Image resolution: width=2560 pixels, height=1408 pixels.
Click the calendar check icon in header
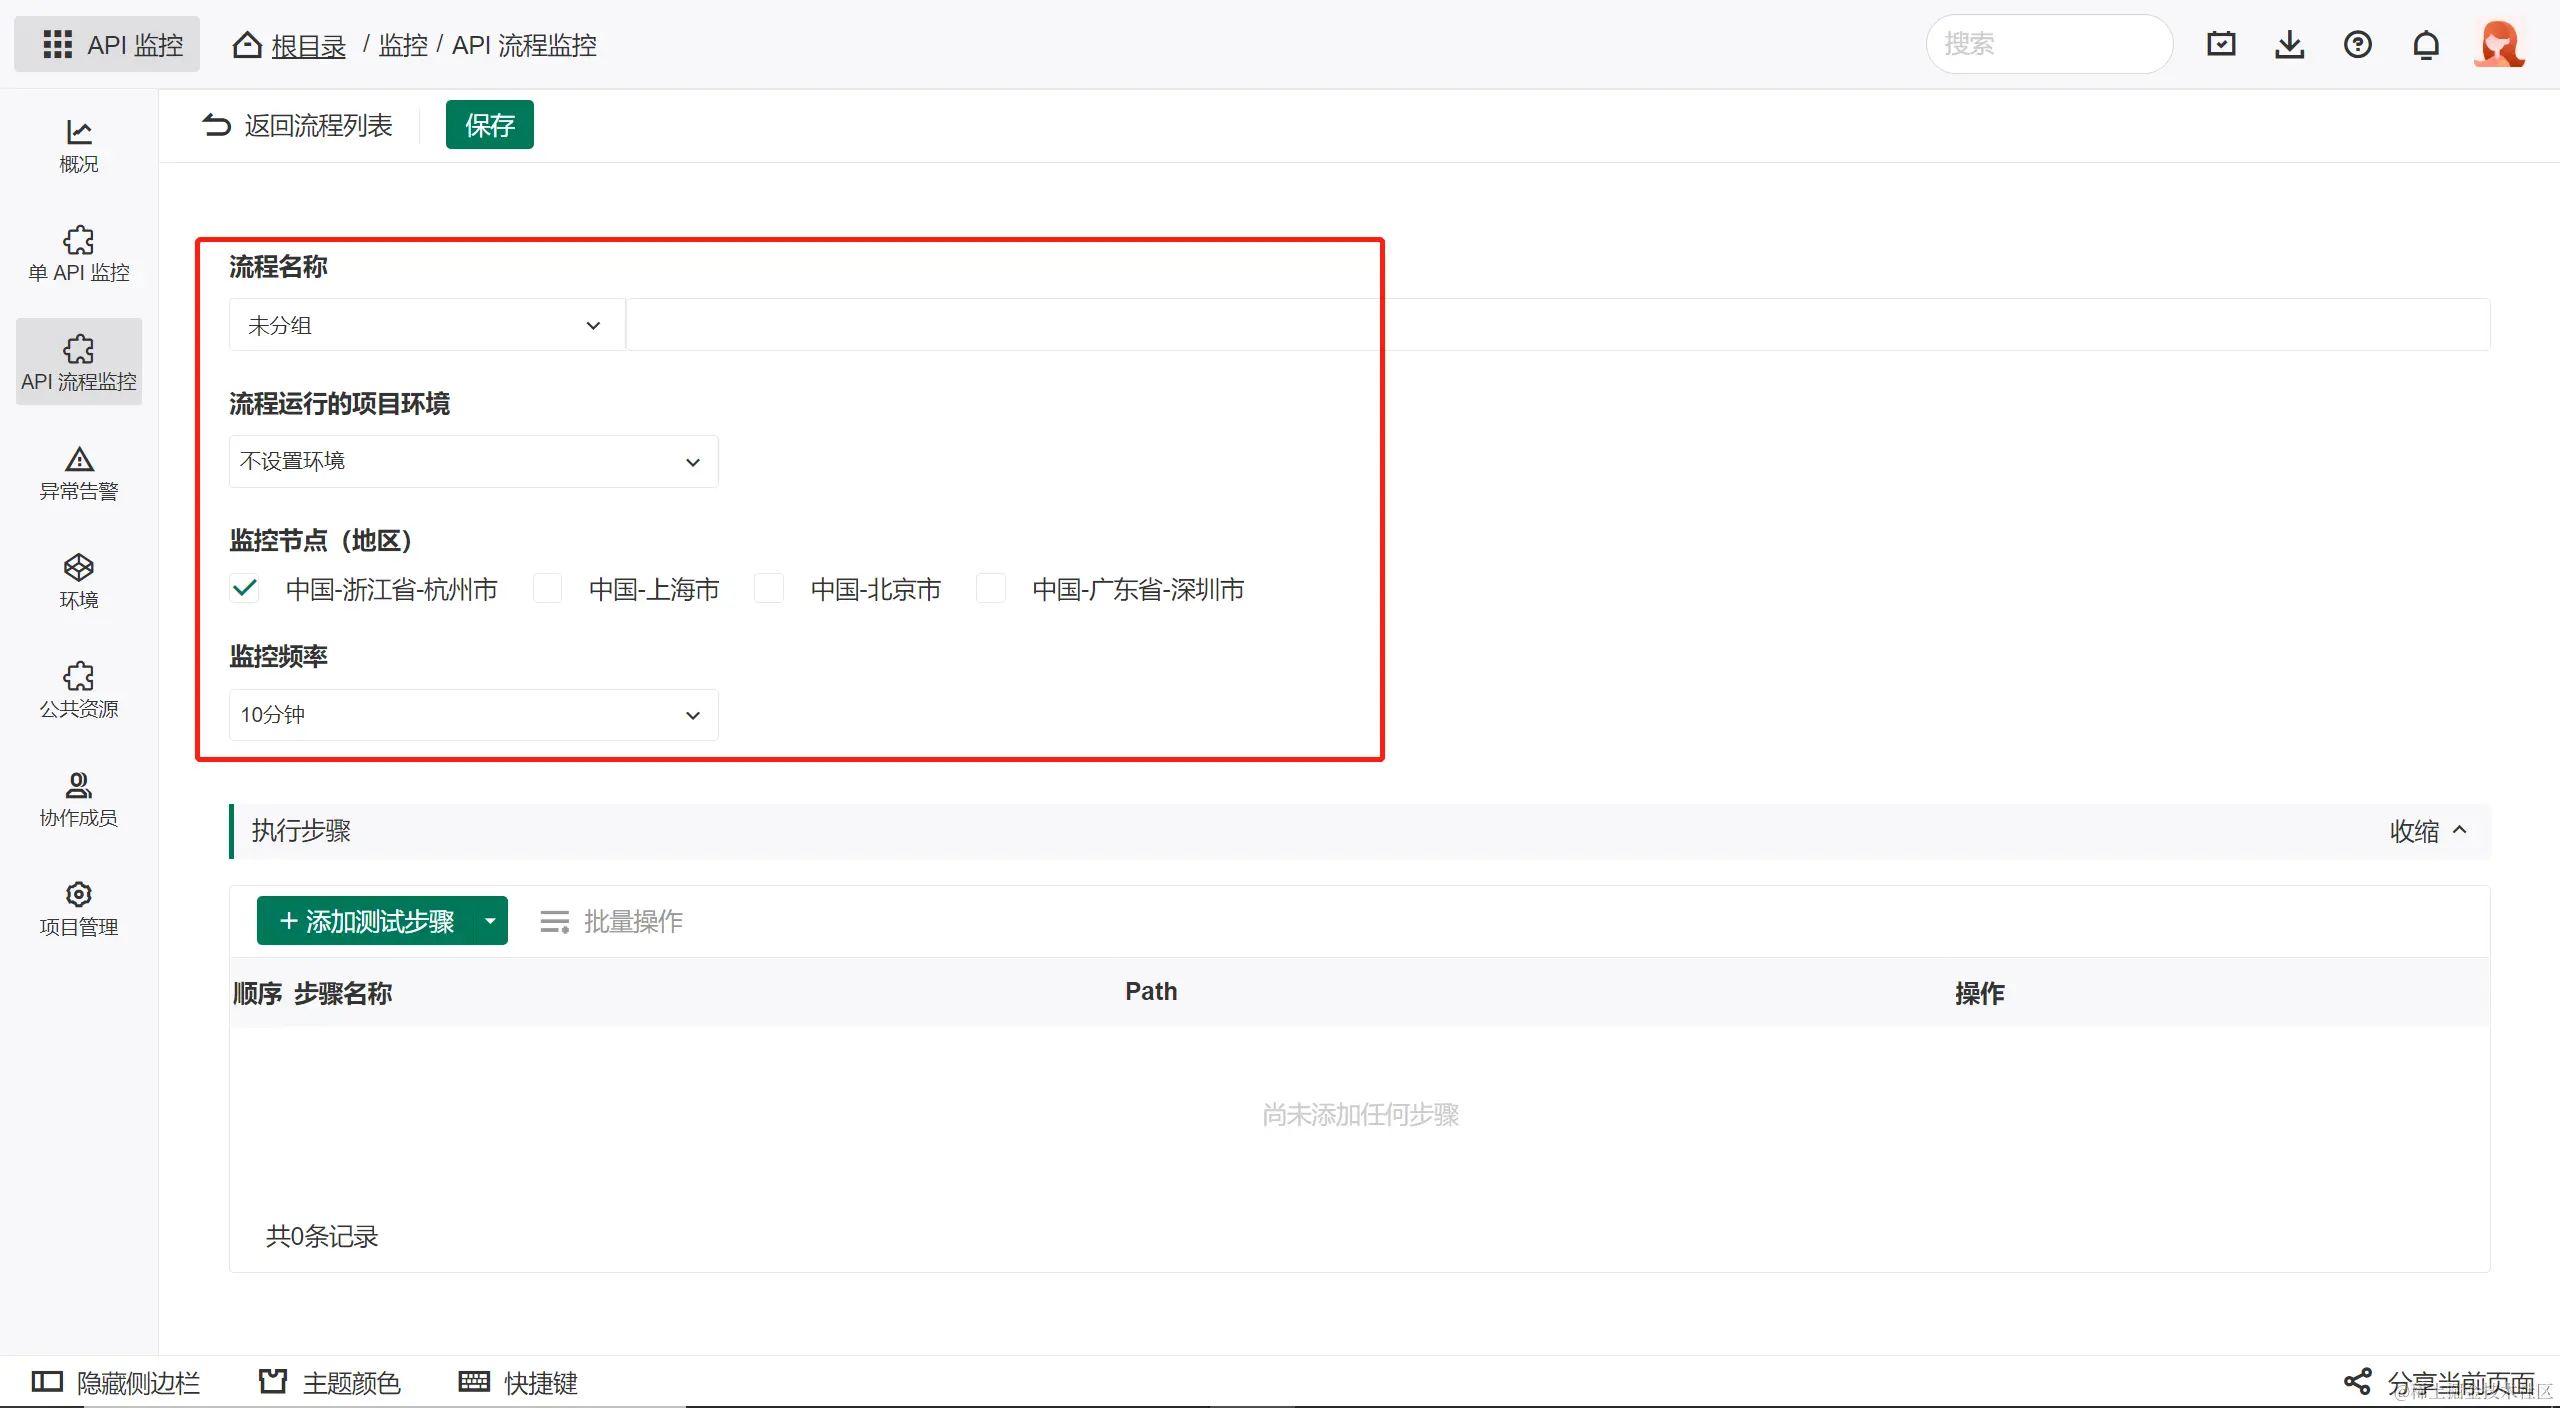2221,45
